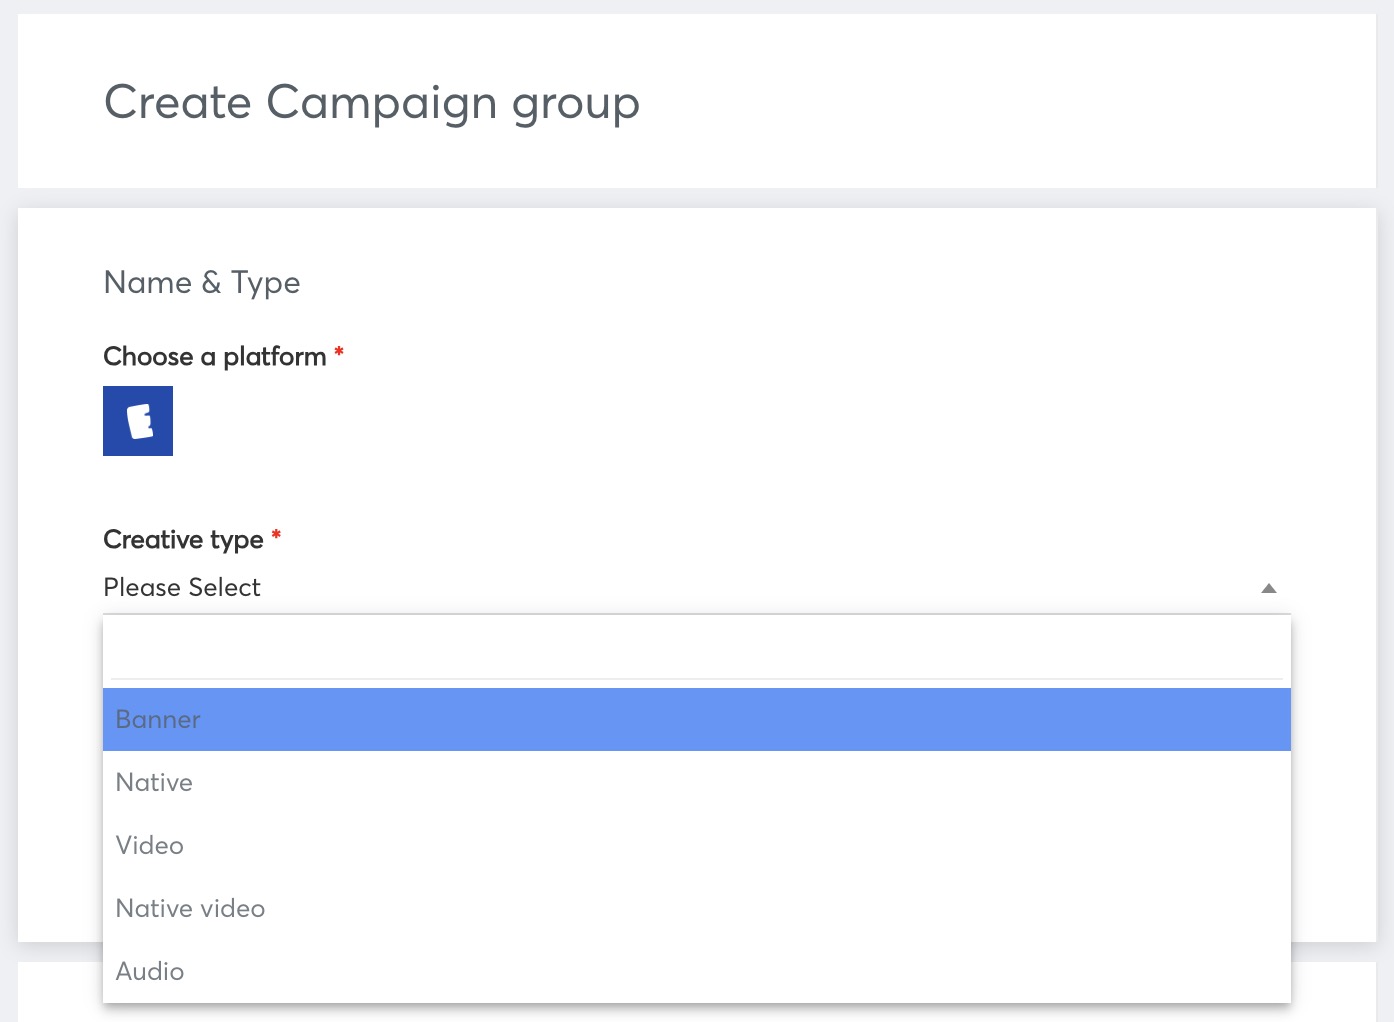Screen dimensions: 1394x1022
Task: Click the white logo glyph inside platform tile
Action: [140, 421]
